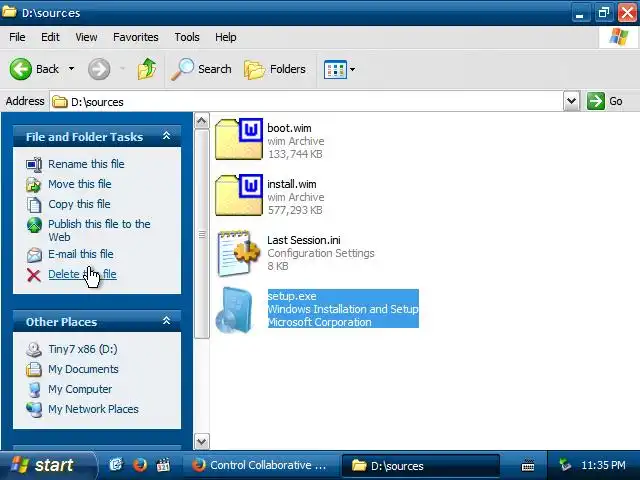Click the Copy task page icon
The height and width of the screenshot is (480, 640).
click(34, 204)
